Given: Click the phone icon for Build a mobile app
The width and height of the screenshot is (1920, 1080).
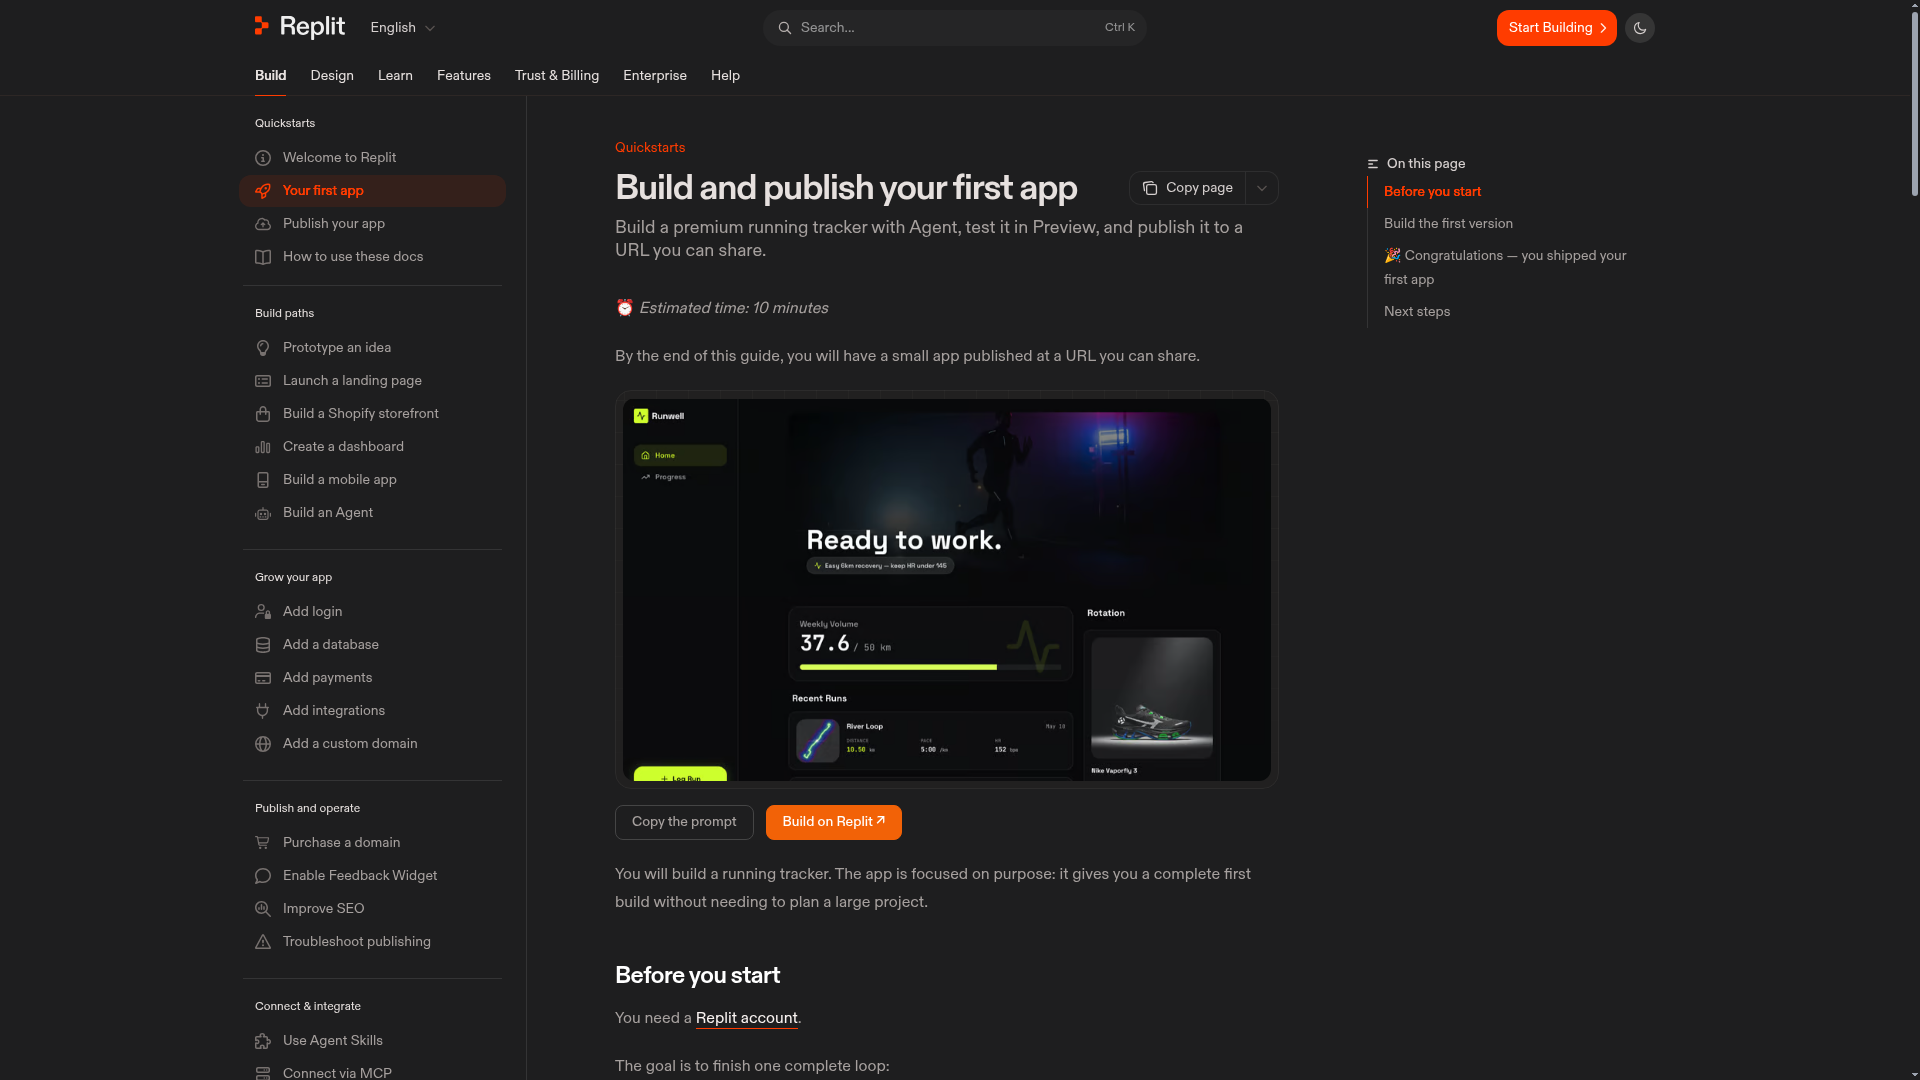Looking at the screenshot, I should tap(263, 480).
